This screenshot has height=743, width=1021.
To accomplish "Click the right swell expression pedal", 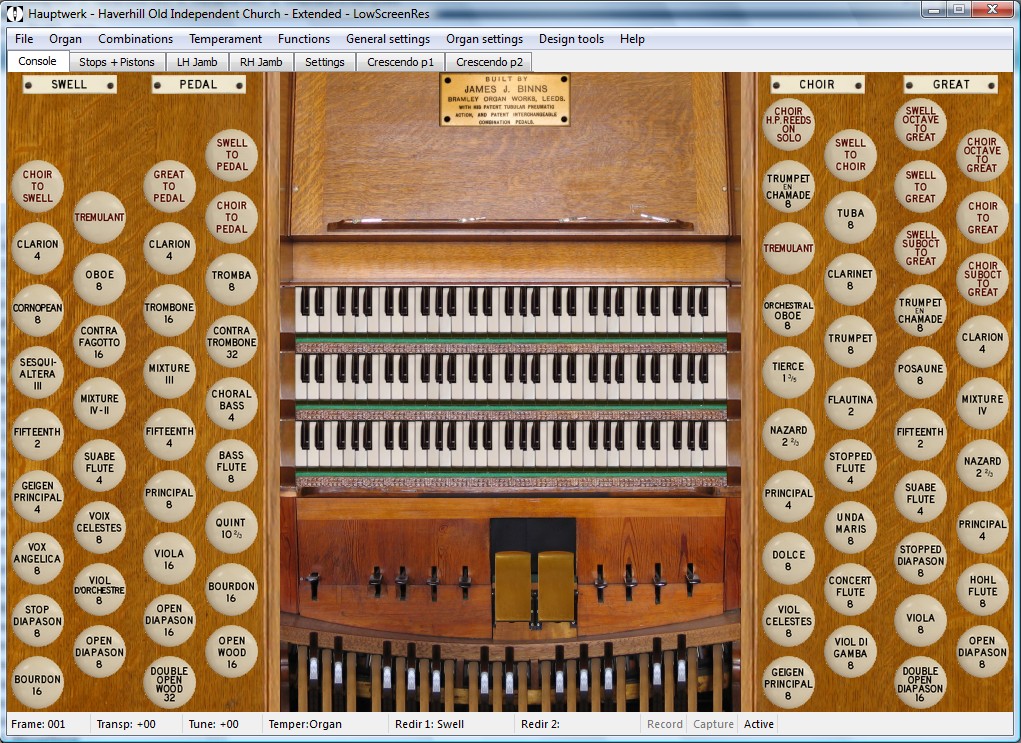I will (x=556, y=586).
